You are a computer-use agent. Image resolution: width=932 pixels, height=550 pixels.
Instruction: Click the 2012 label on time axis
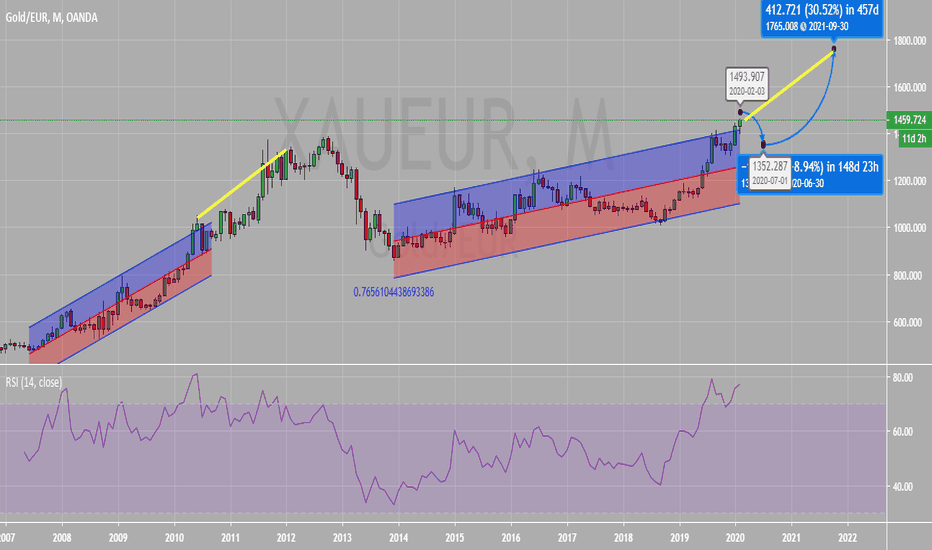286,538
